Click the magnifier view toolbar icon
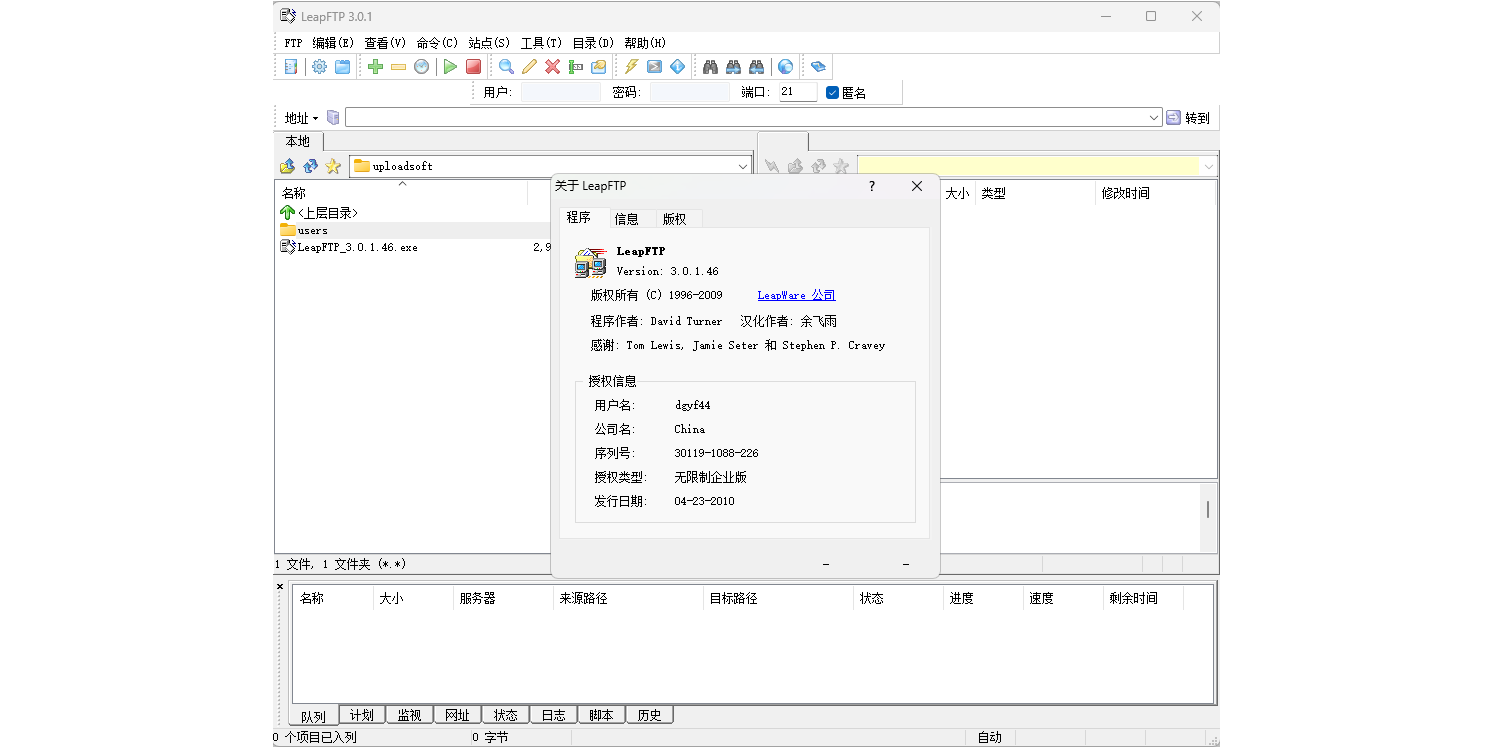 tap(506, 67)
